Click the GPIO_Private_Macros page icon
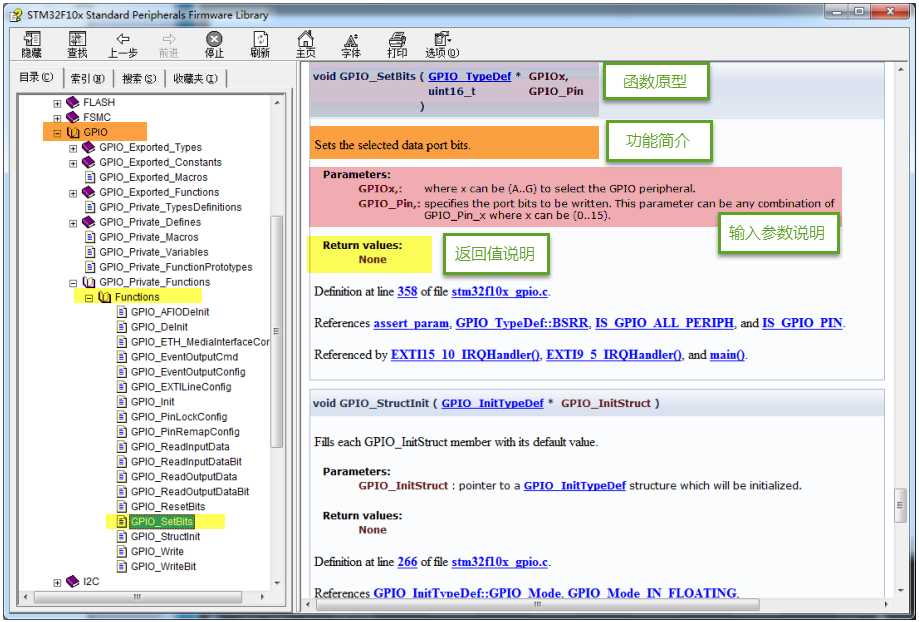The image size is (919, 622). tap(90, 237)
